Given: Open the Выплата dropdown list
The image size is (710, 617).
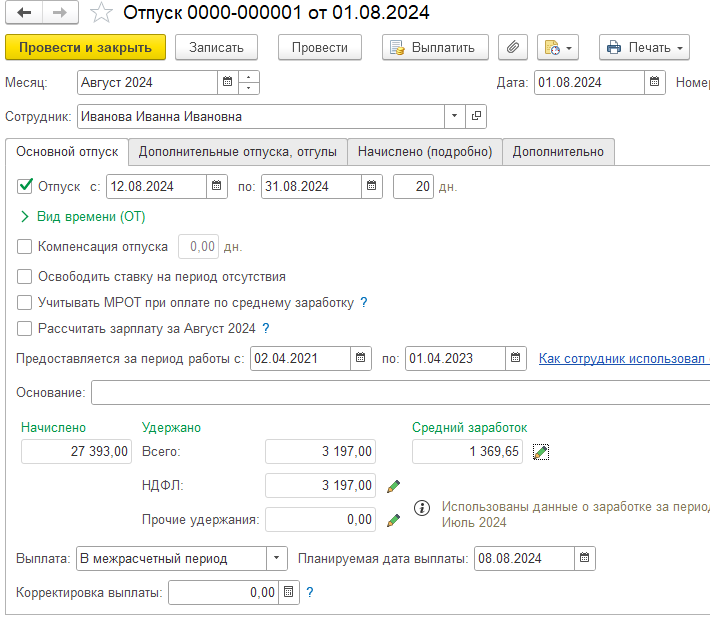Looking at the screenshot, I should pos(276,558).
